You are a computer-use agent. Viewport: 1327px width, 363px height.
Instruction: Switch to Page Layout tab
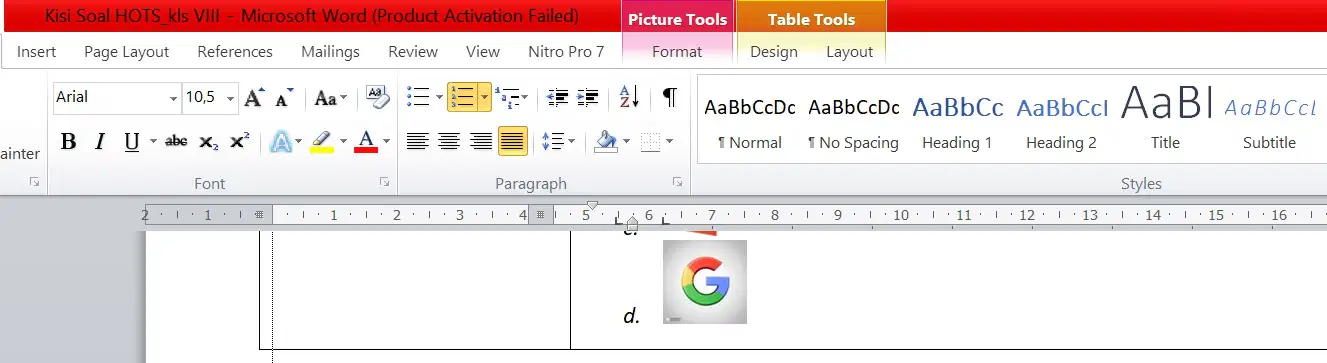coord(127,52)
